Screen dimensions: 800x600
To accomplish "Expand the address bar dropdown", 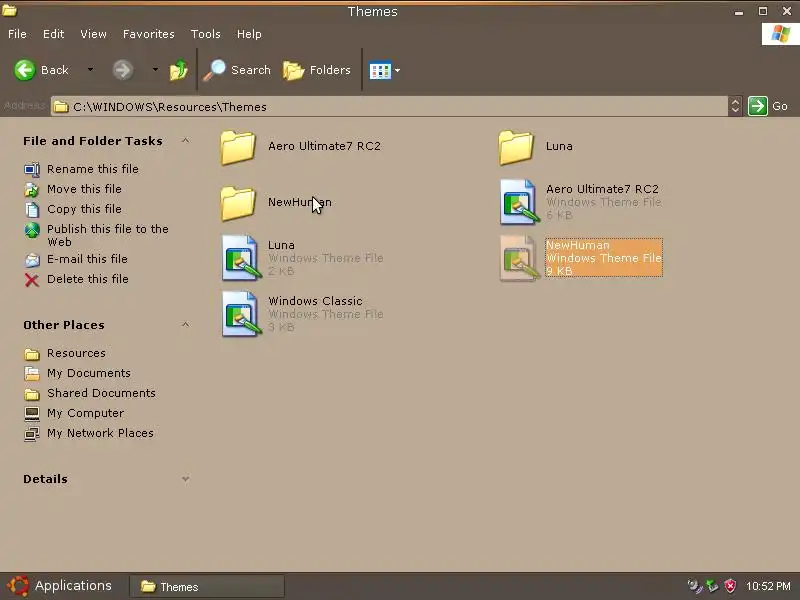I will [x=735, y=106].
